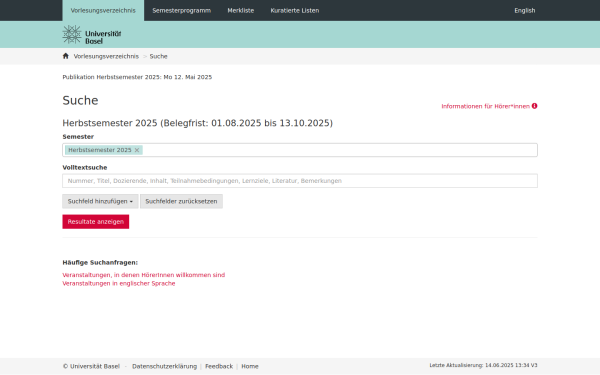The width and height of the screenshot is (600, 375).
Task: Open the Datenschutzerklärung footer link
Action: (165, 366)
